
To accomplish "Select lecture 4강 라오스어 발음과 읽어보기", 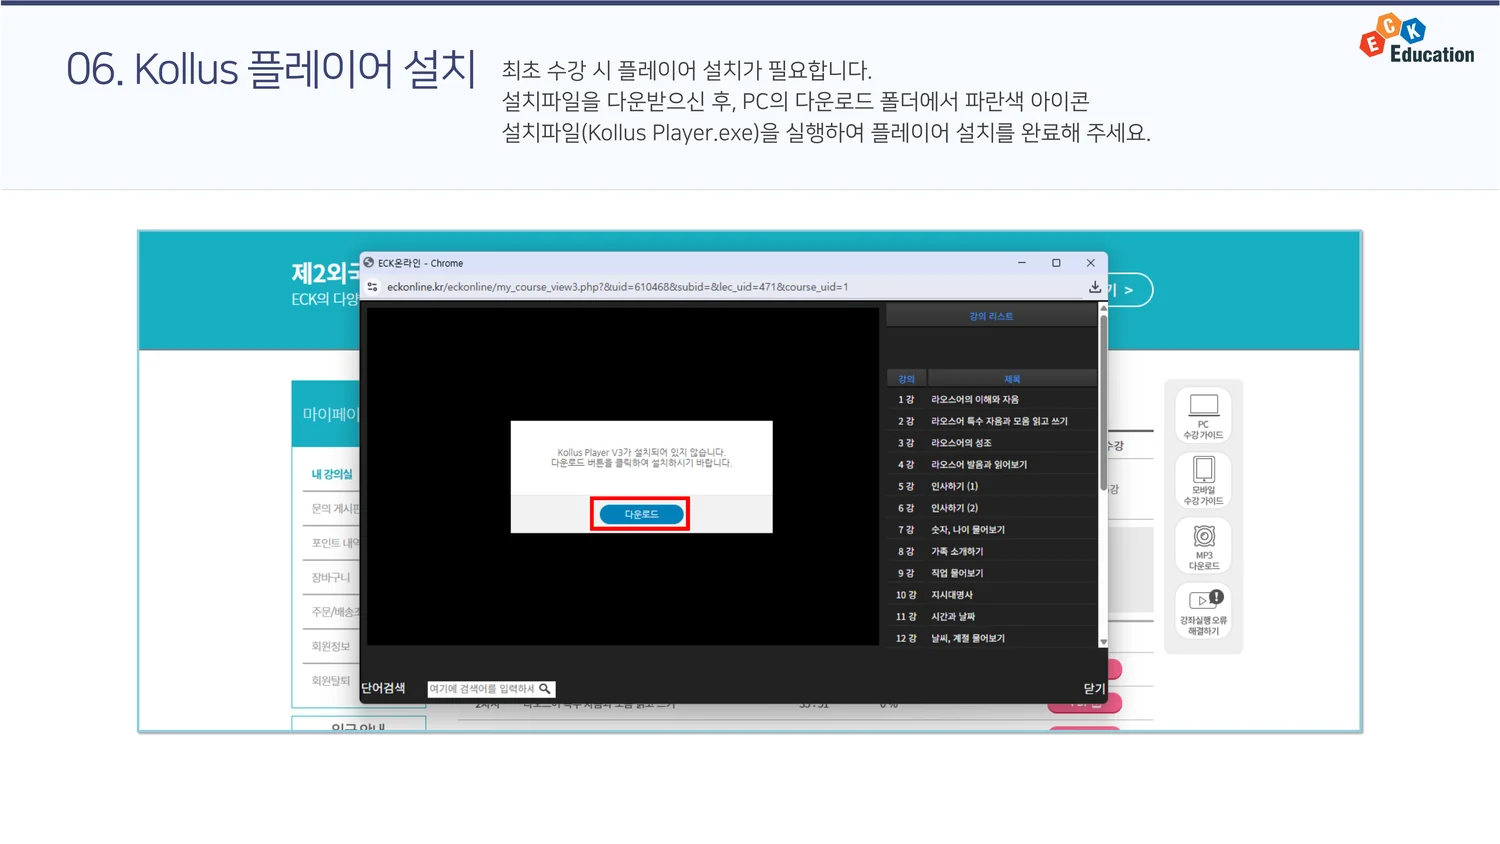I will click(x=991, y=464).
